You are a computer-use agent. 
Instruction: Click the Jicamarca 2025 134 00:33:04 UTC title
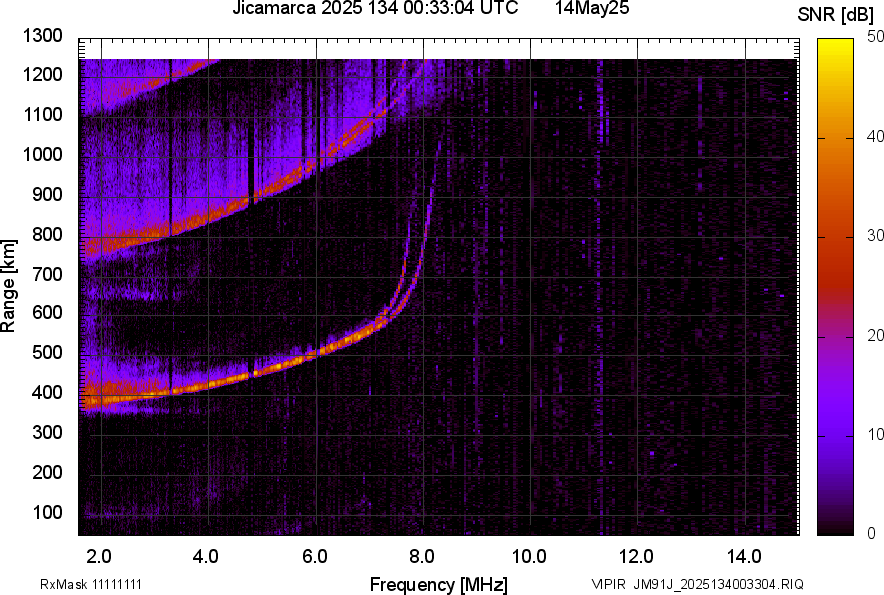tap(375, 8)
